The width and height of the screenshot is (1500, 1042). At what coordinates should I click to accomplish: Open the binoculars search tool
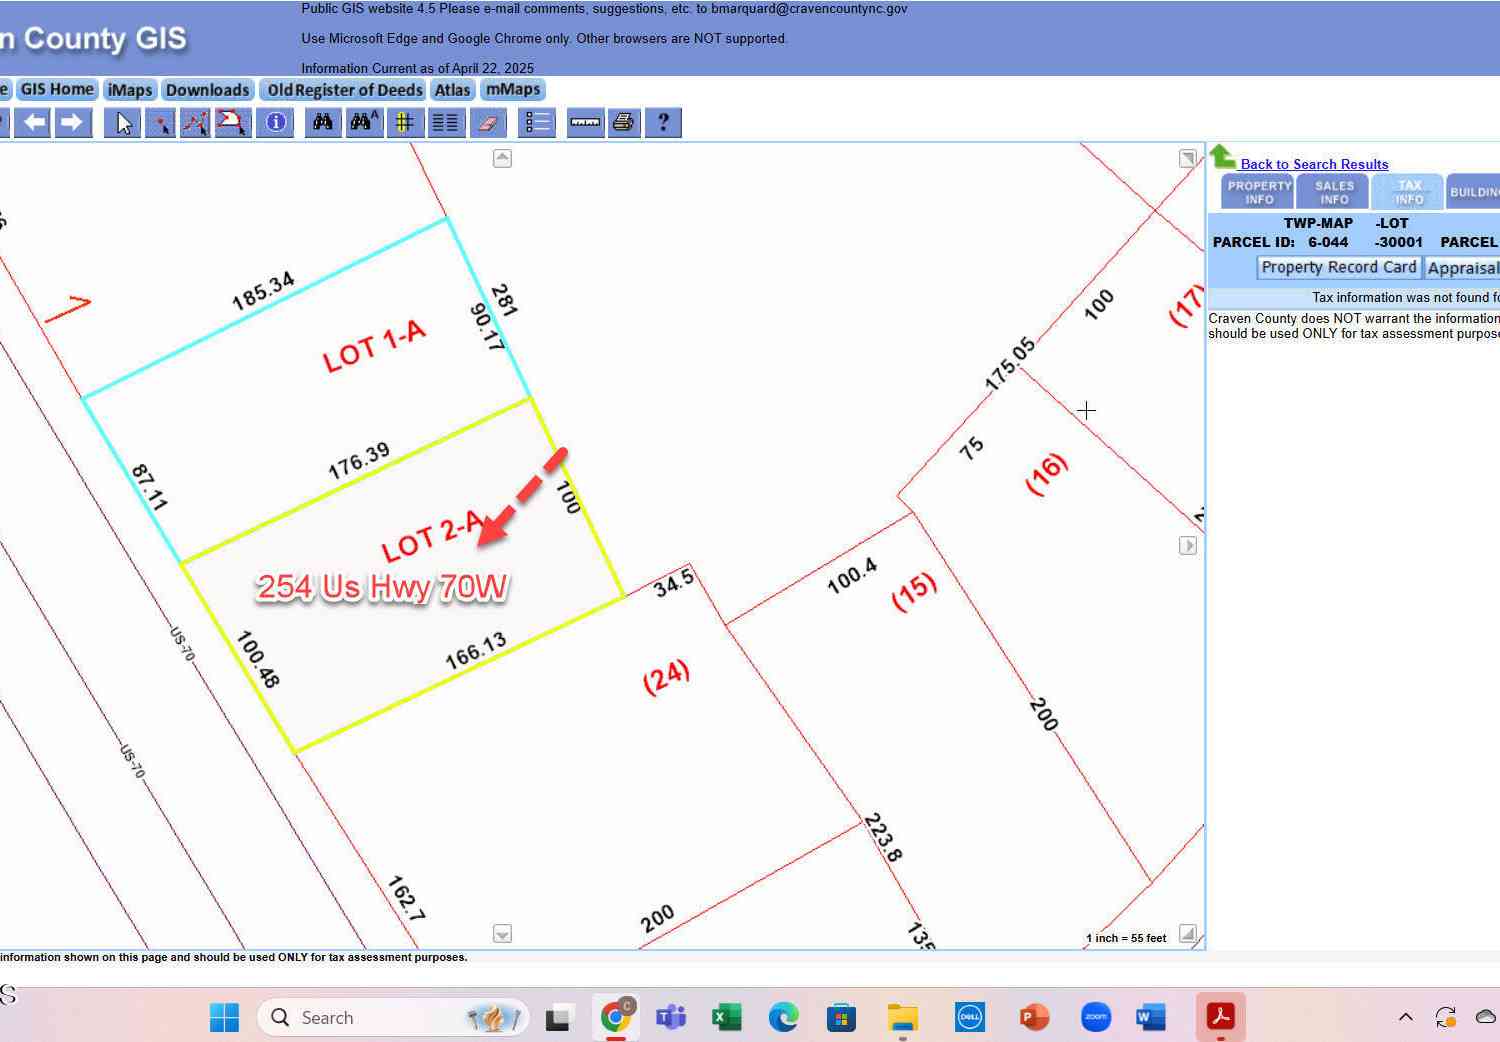pyautogui.click(x=323, y=123)
